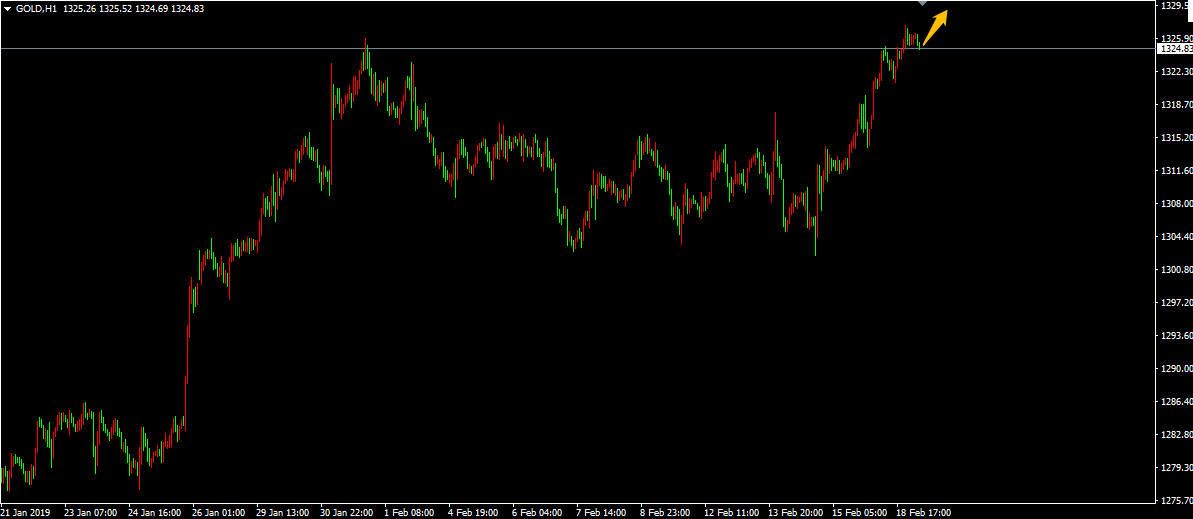Click the 12 Feb 11:00 time label
1193x519 pixels.
click(x=731, y=513)
